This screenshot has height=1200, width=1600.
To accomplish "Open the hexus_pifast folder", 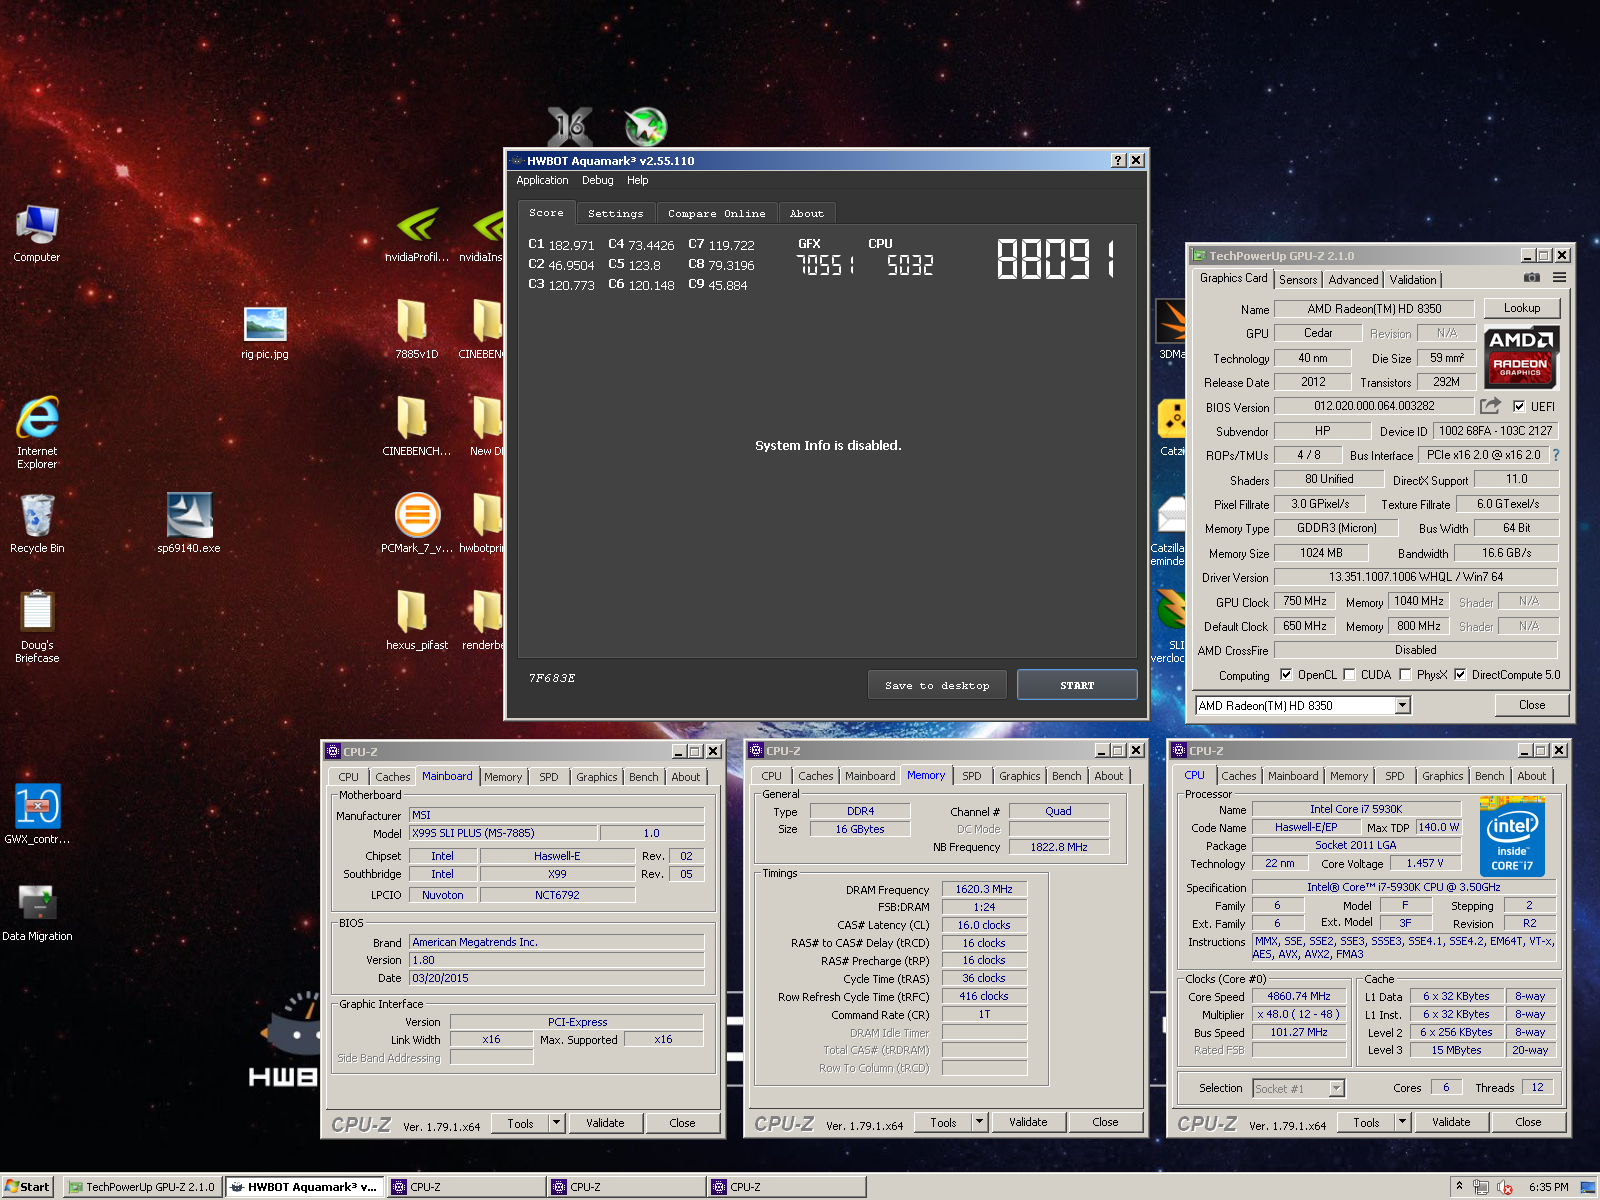I will pyautogui.click(x=413, y=612).
